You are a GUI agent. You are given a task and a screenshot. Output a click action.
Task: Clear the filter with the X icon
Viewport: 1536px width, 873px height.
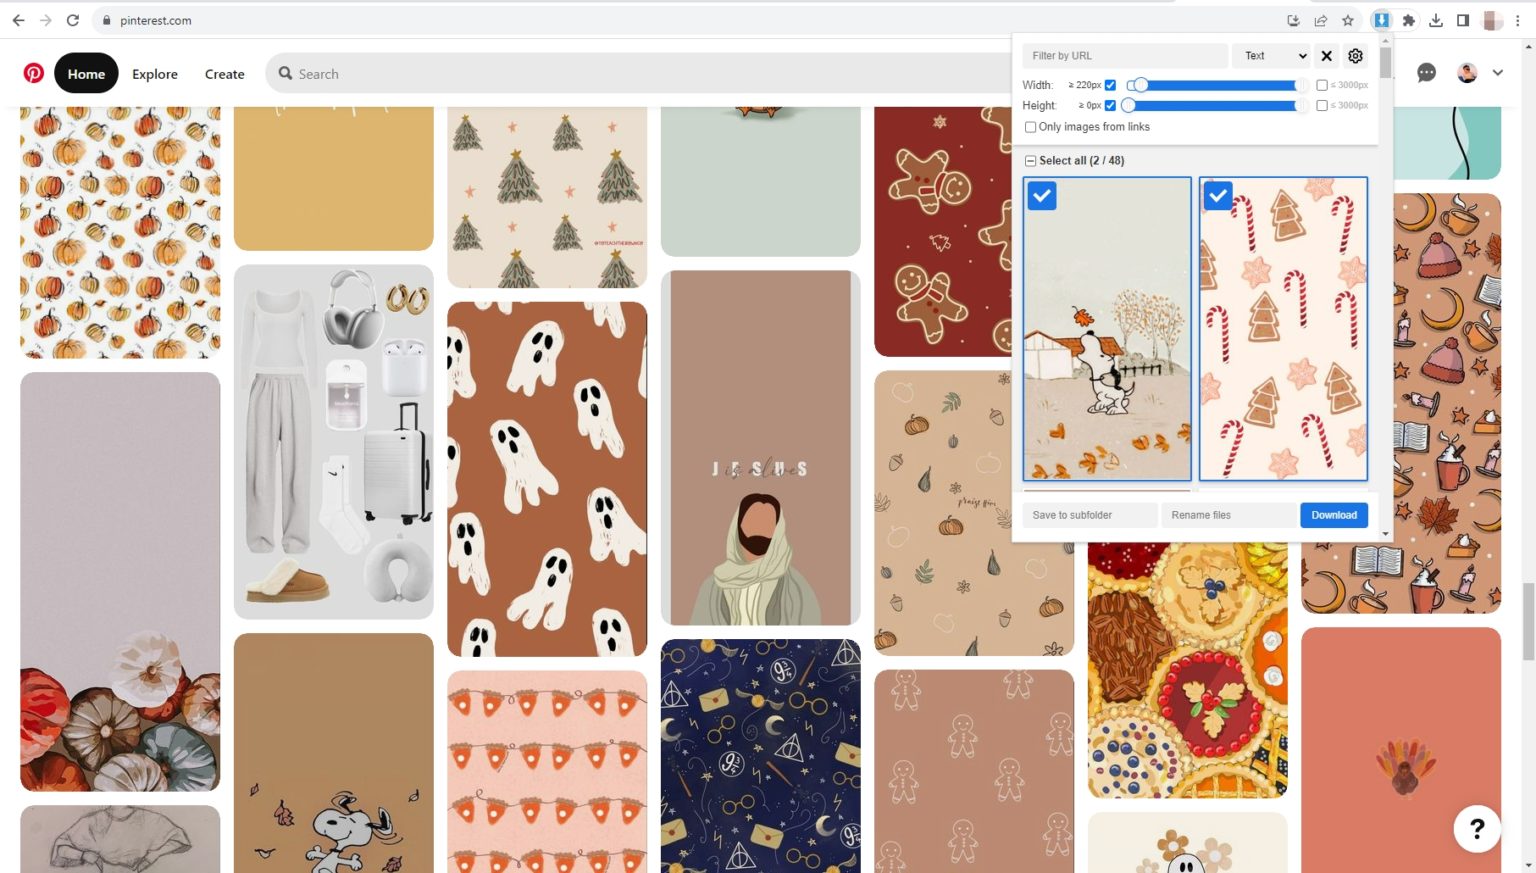(x=1327, y=56)
